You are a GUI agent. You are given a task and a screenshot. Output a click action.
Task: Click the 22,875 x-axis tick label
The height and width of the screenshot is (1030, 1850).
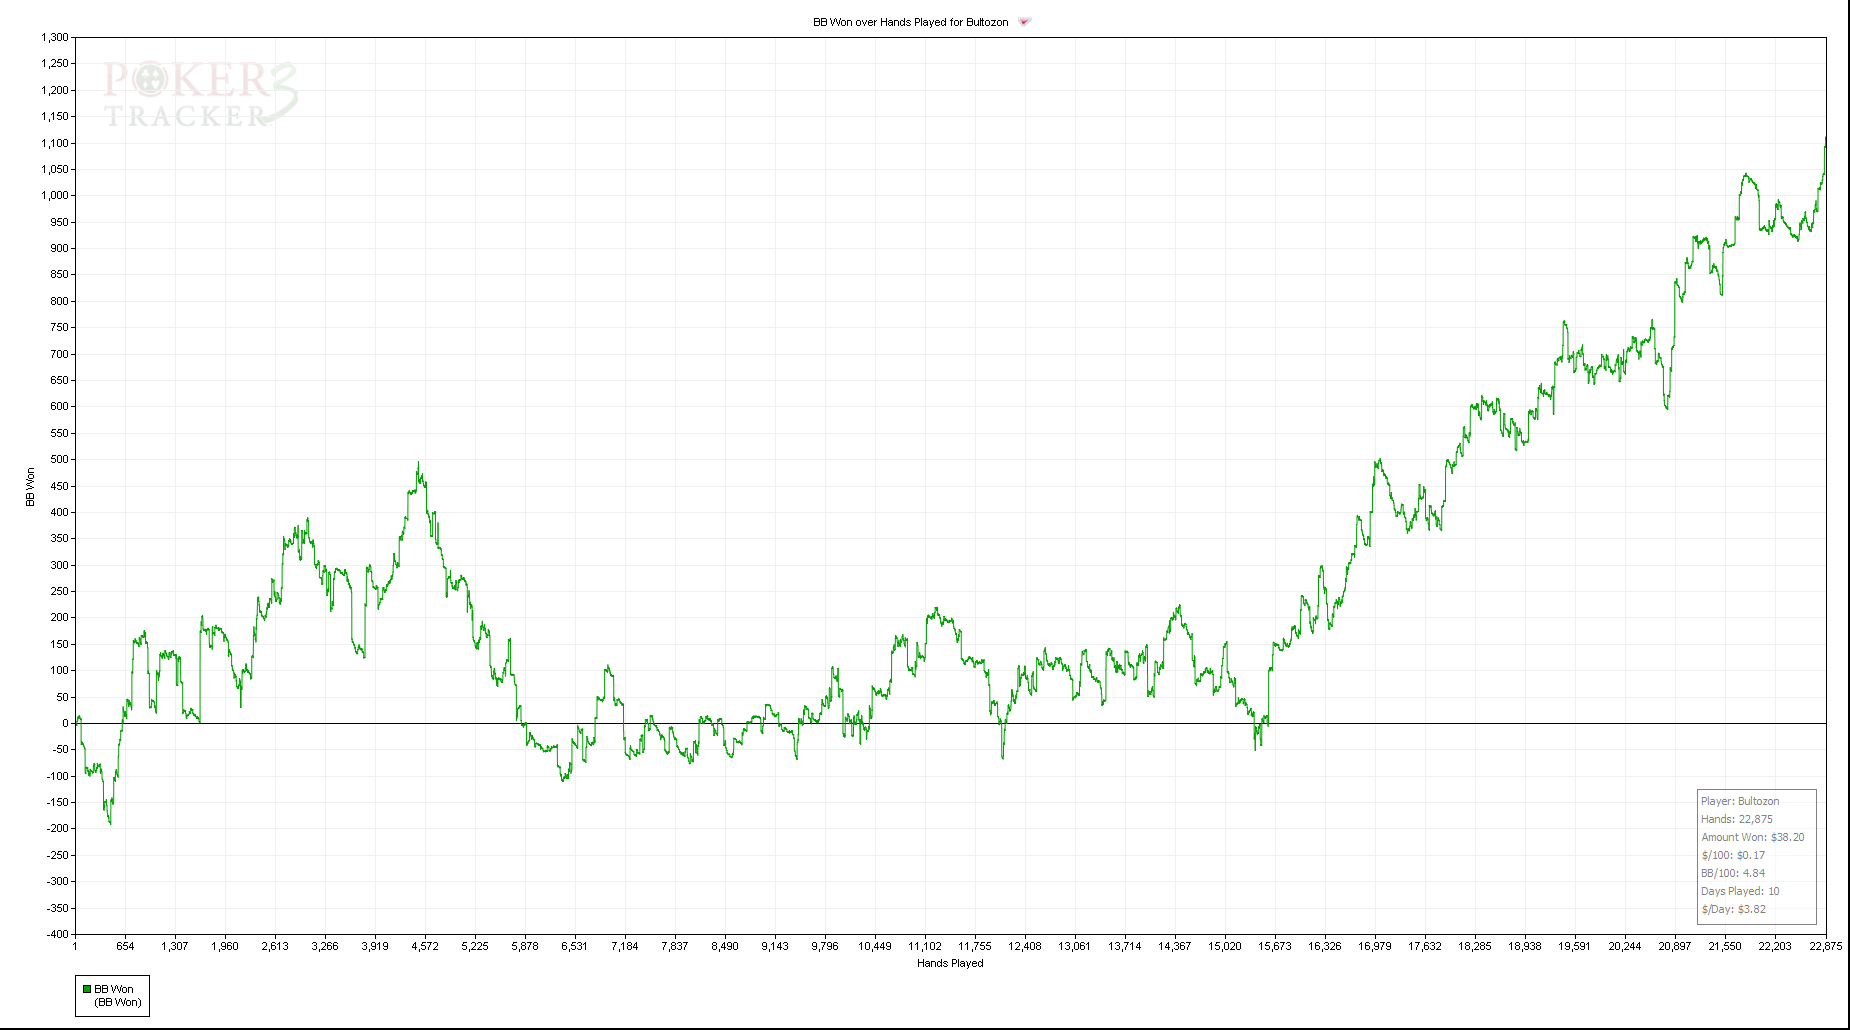1825,946
